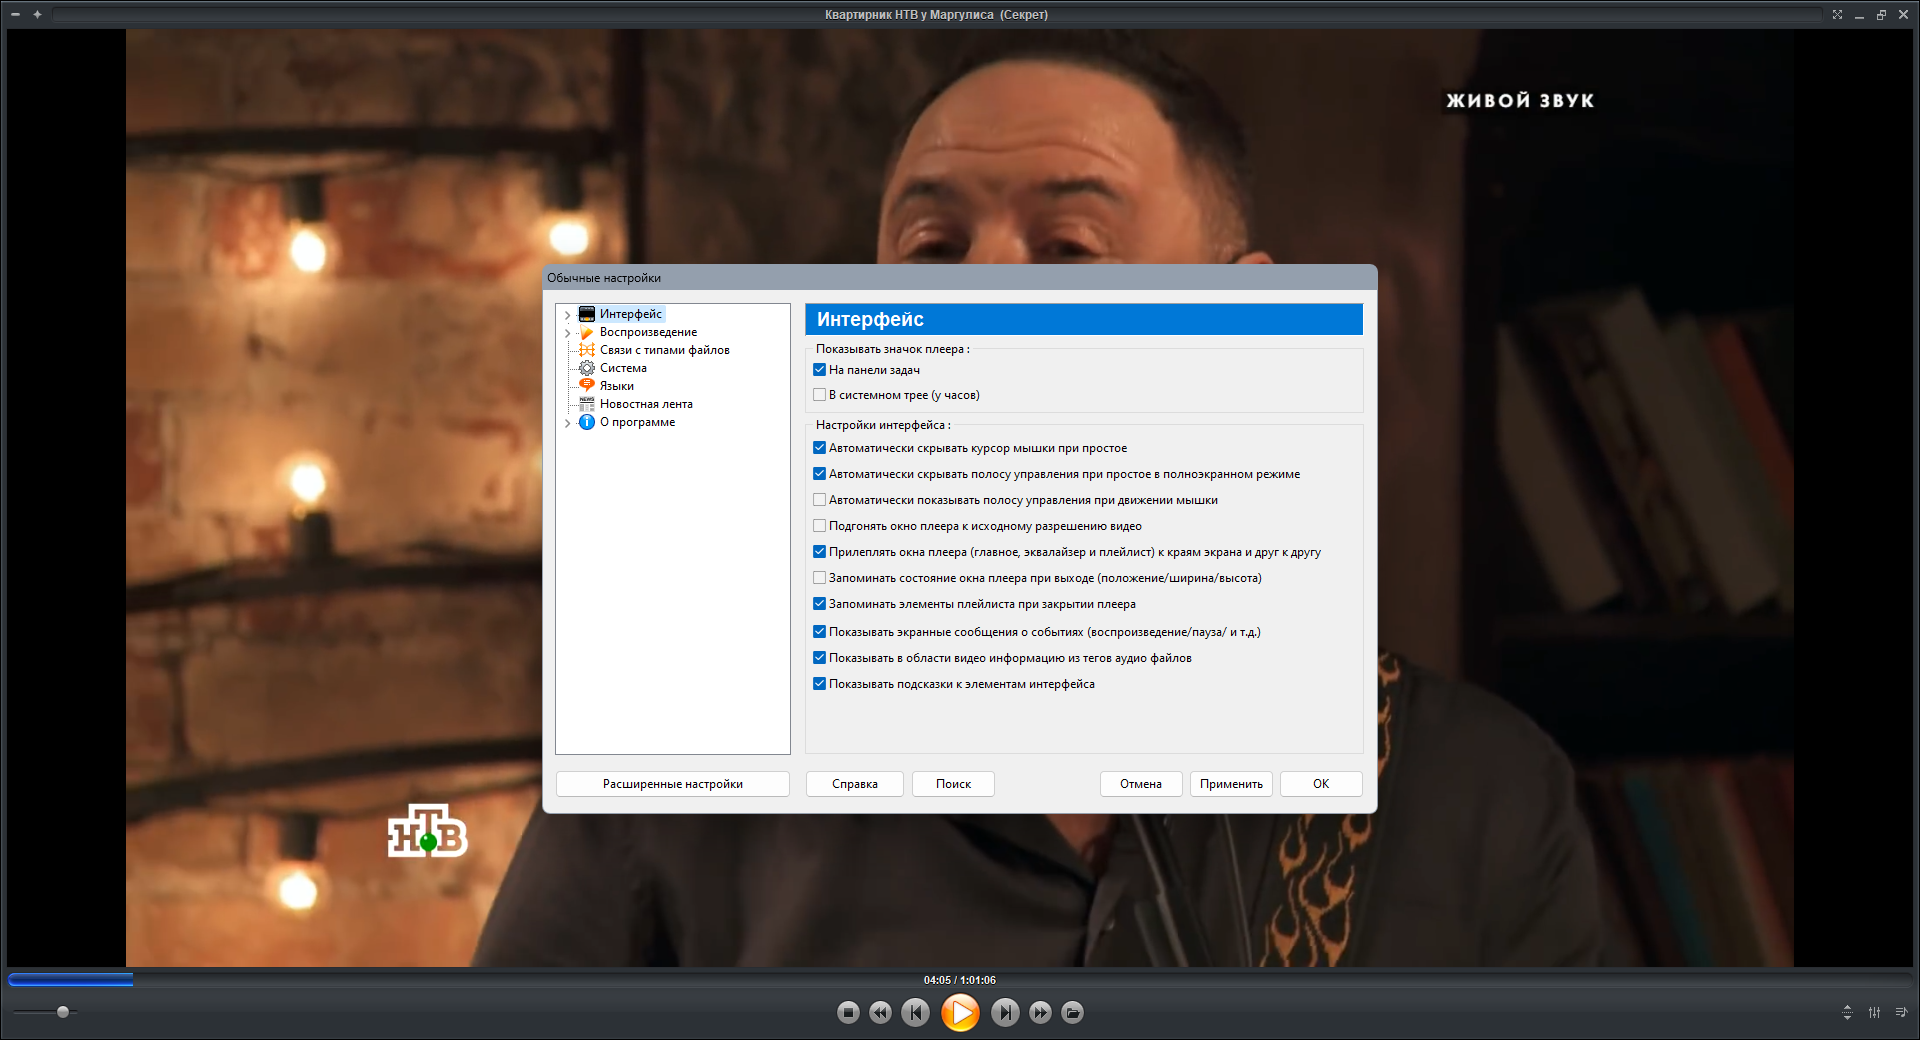Skip to next track
The image size is (1920, 1040).
1005,1013
